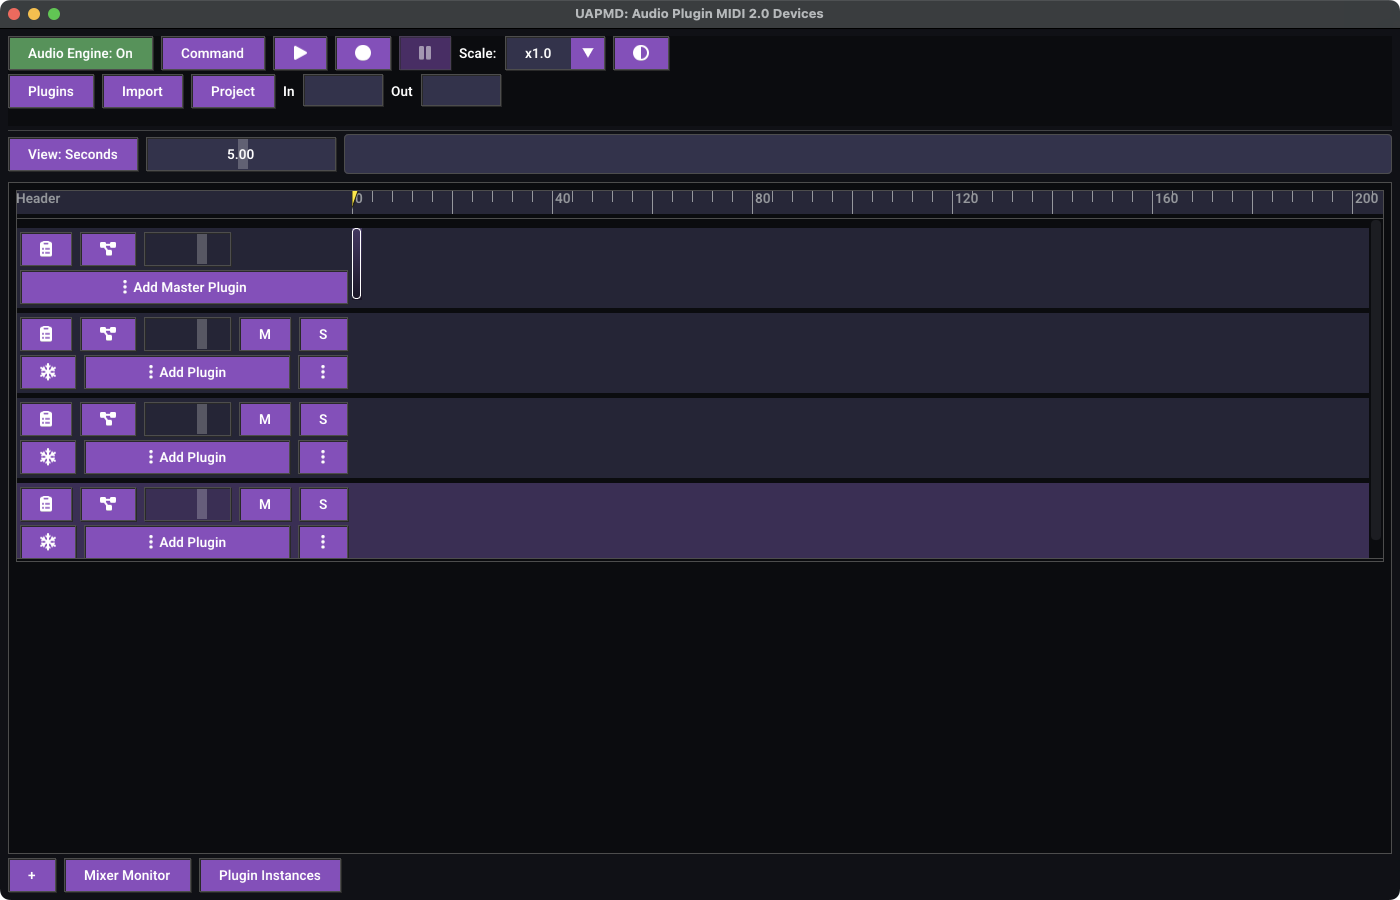Open the second track's three-dot menu
The image size is (1400, 900).
(323, 457)
